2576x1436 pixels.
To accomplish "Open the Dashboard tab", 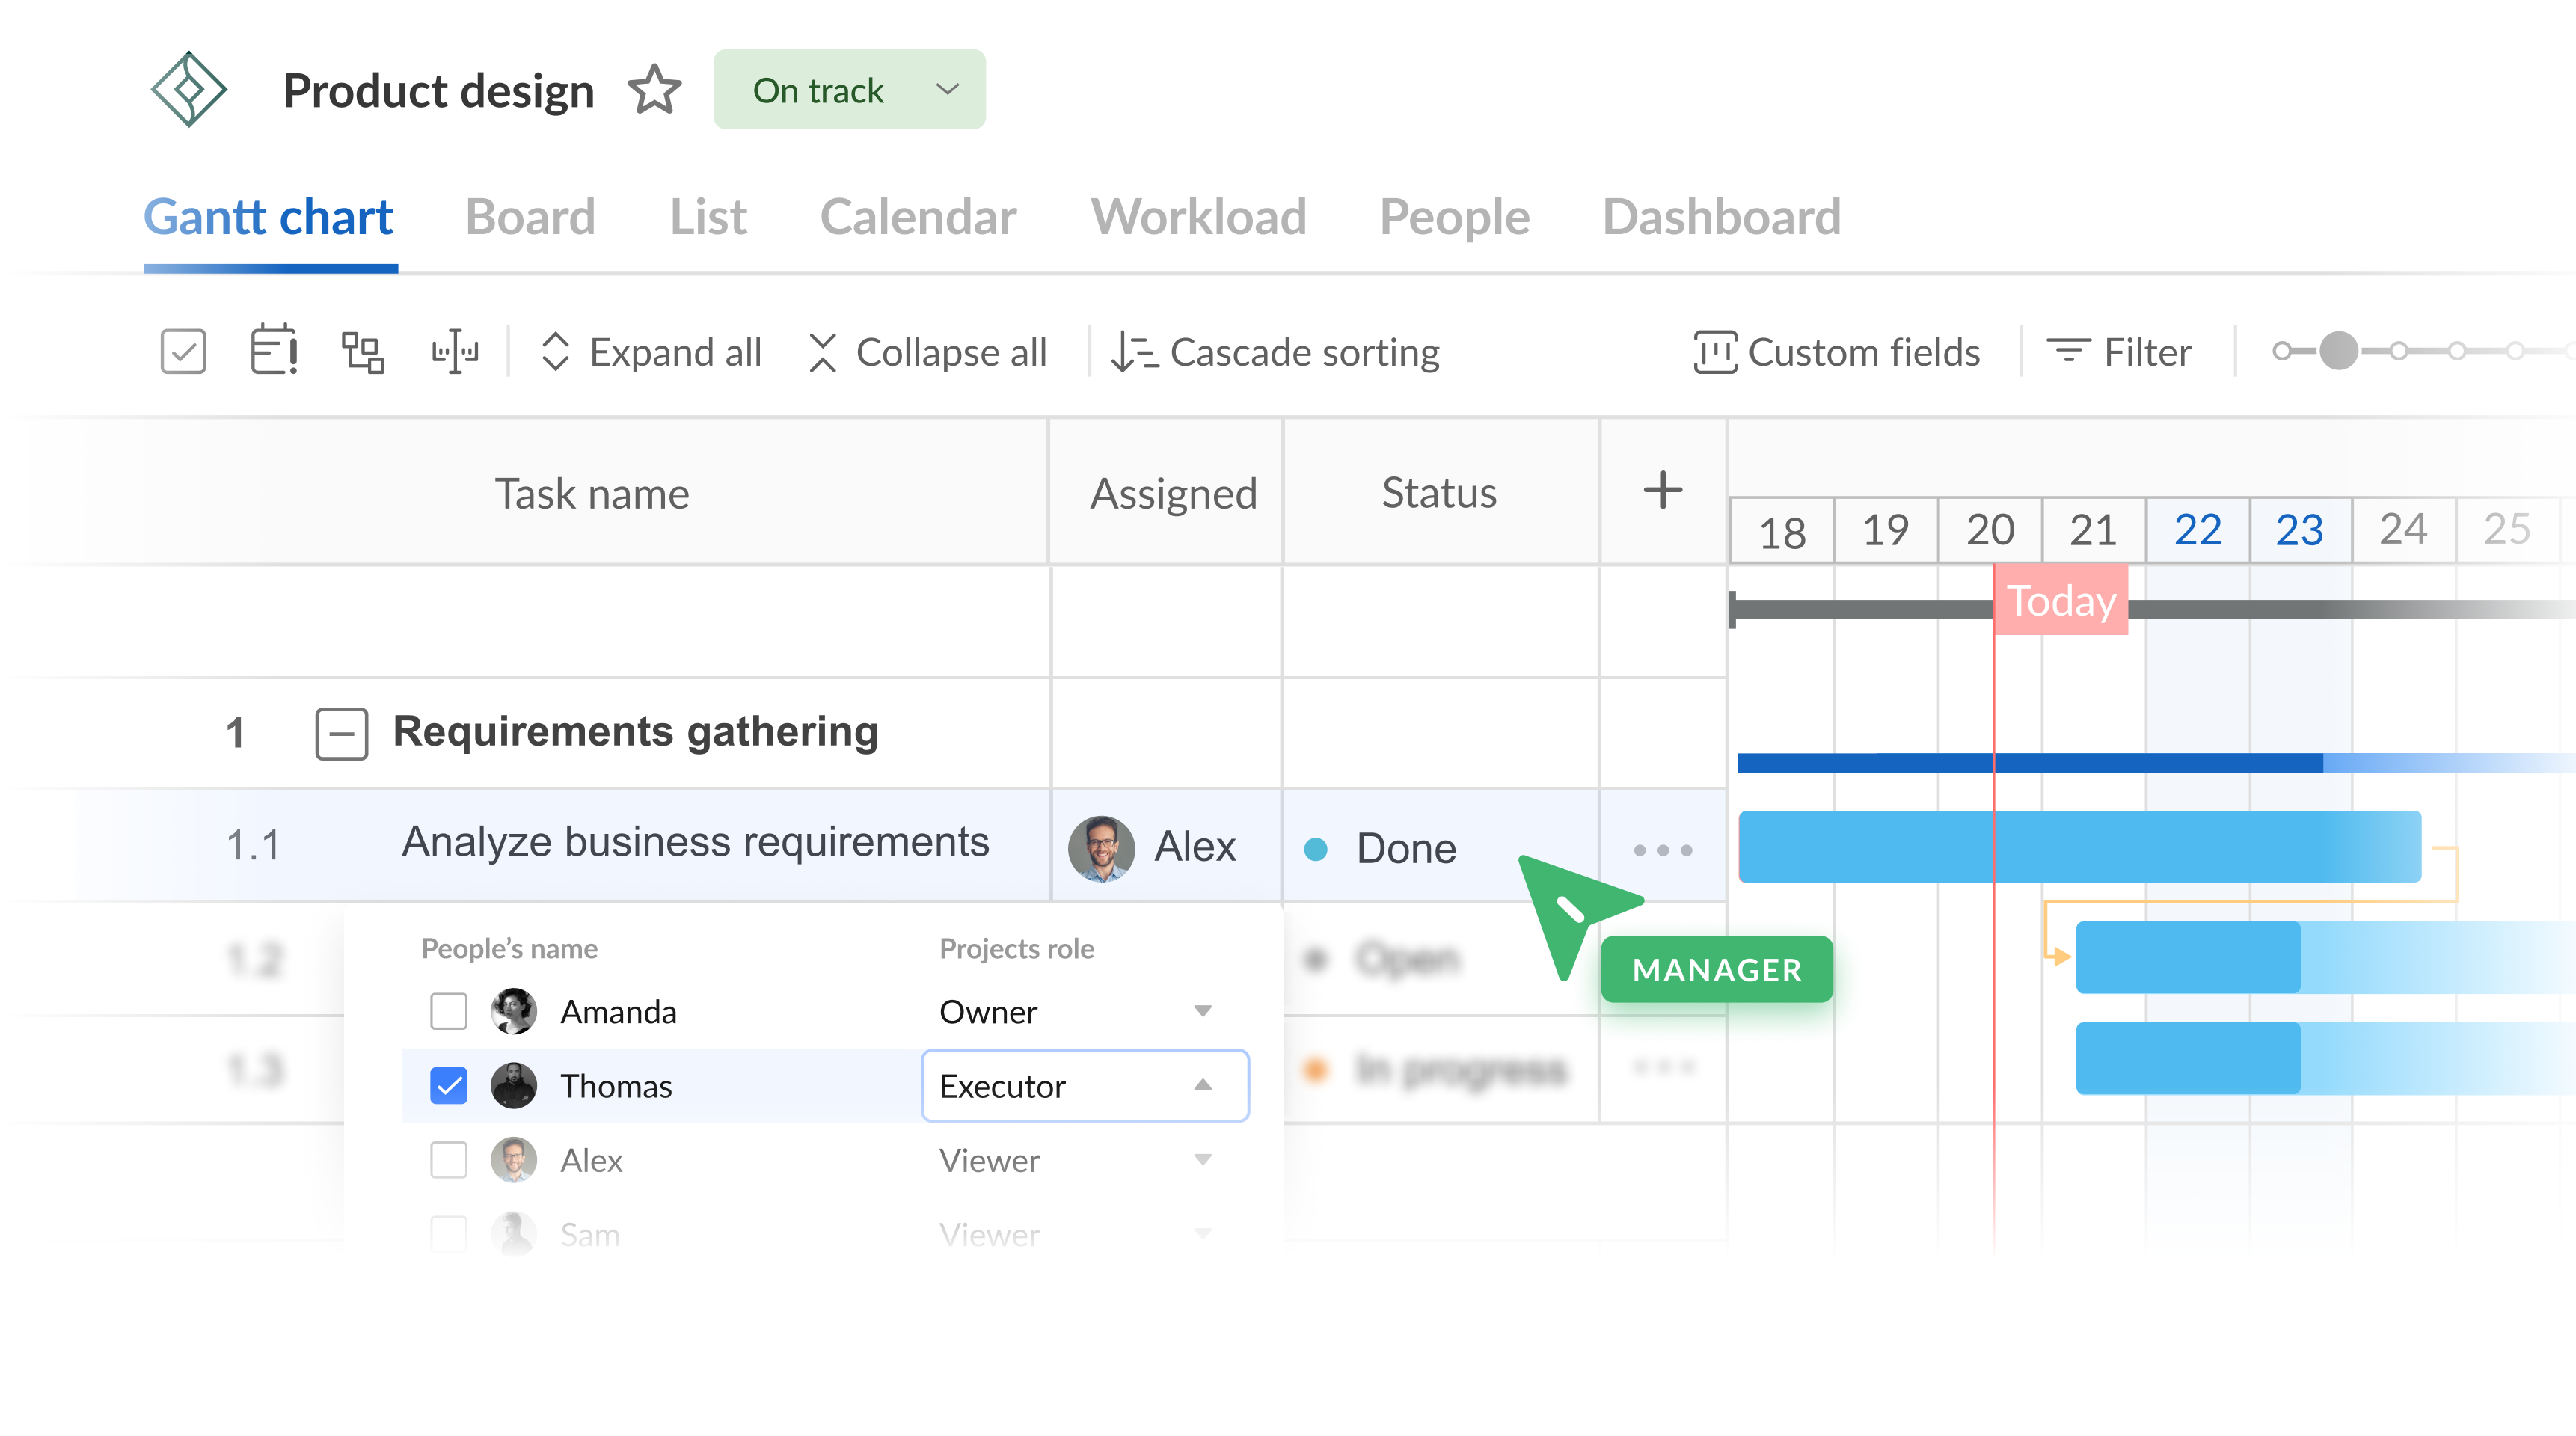I will tap(1721, 217).
